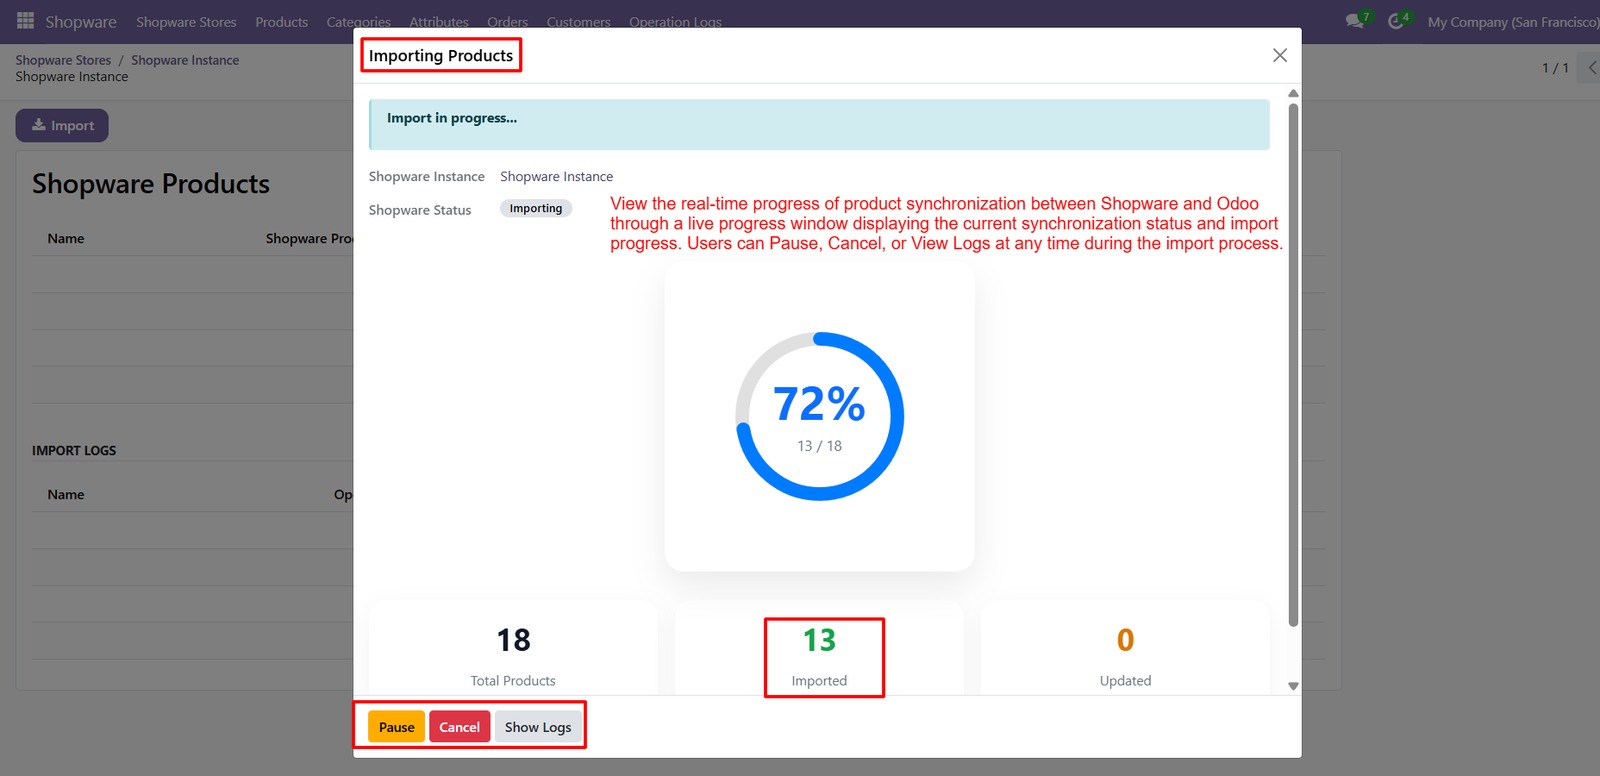Image resolution: width=1600 pixels, height=776 pixels.
Task: Close the Importing Products dialog
Action: click(1280, 55)
